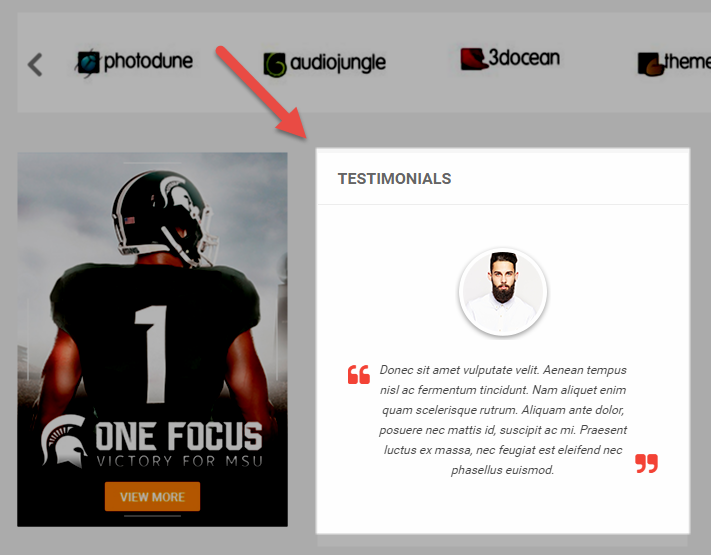Select the bearded man avatar
711x555 pixels.
pyautogui.click(x=503, y=292)
